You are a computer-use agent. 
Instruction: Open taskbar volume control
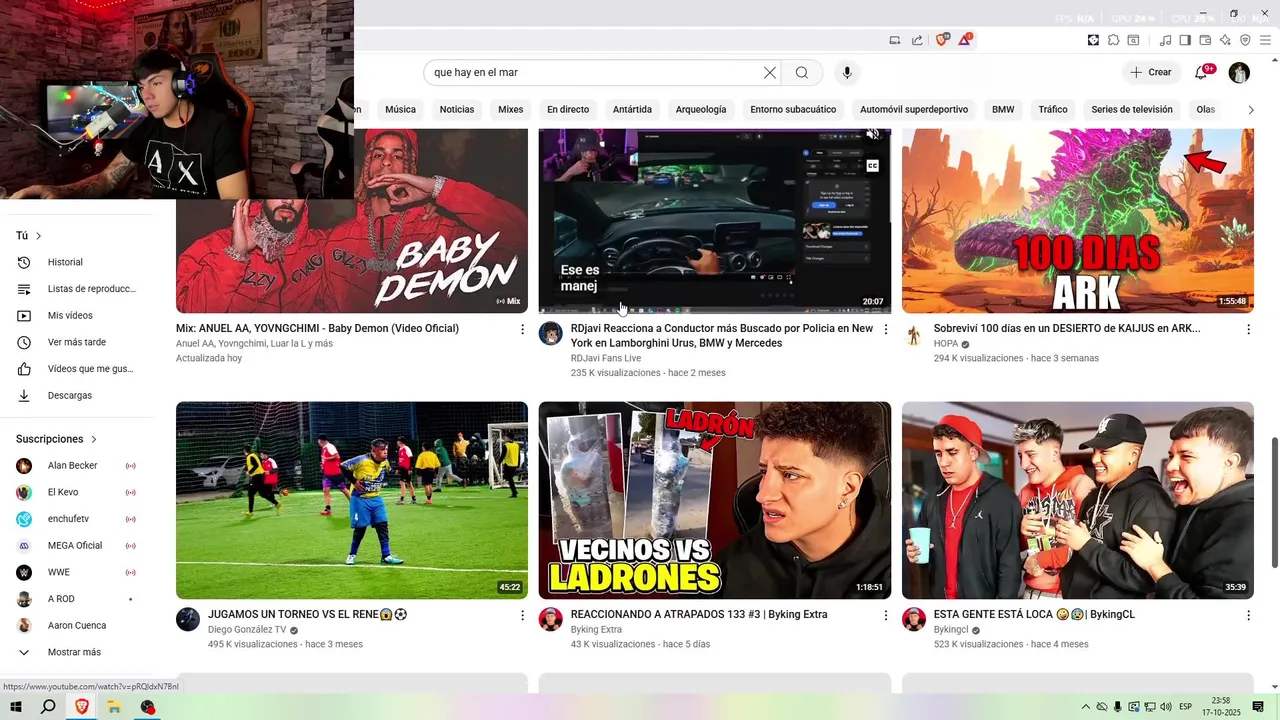1166,707
